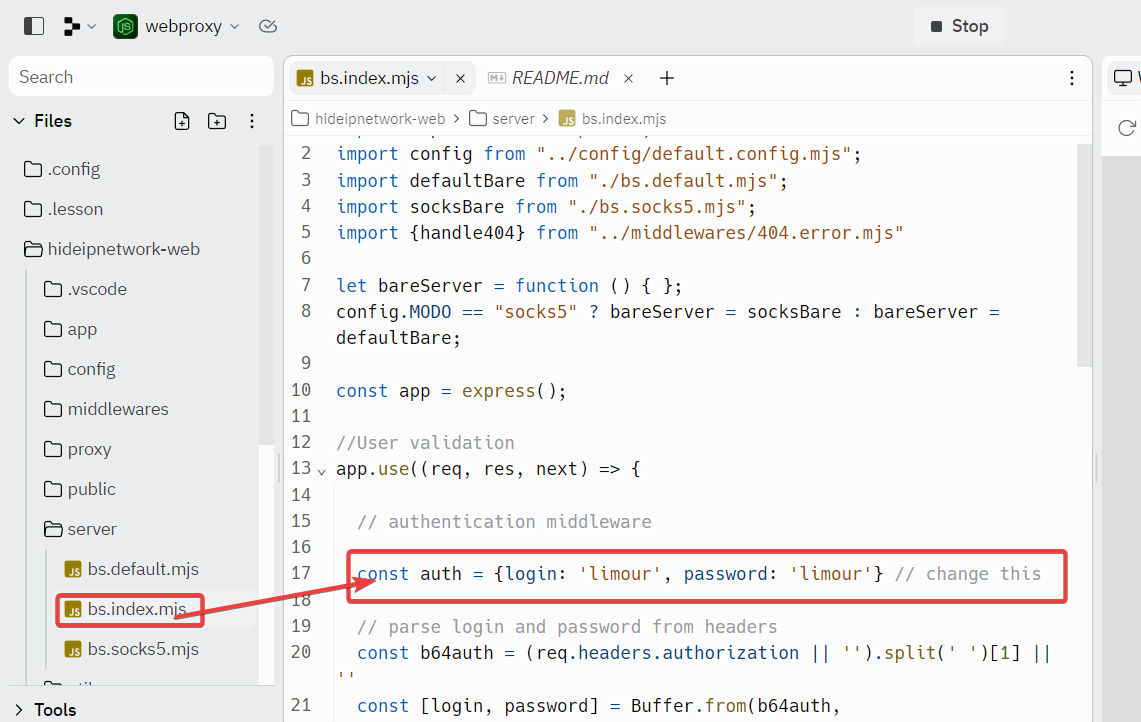Viewport: 1141px width, 722px height.
Task: Click the new file icon
Action: 182,121
